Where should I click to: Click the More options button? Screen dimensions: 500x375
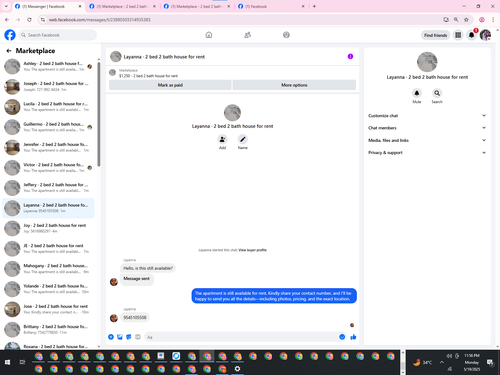(294, 85)
